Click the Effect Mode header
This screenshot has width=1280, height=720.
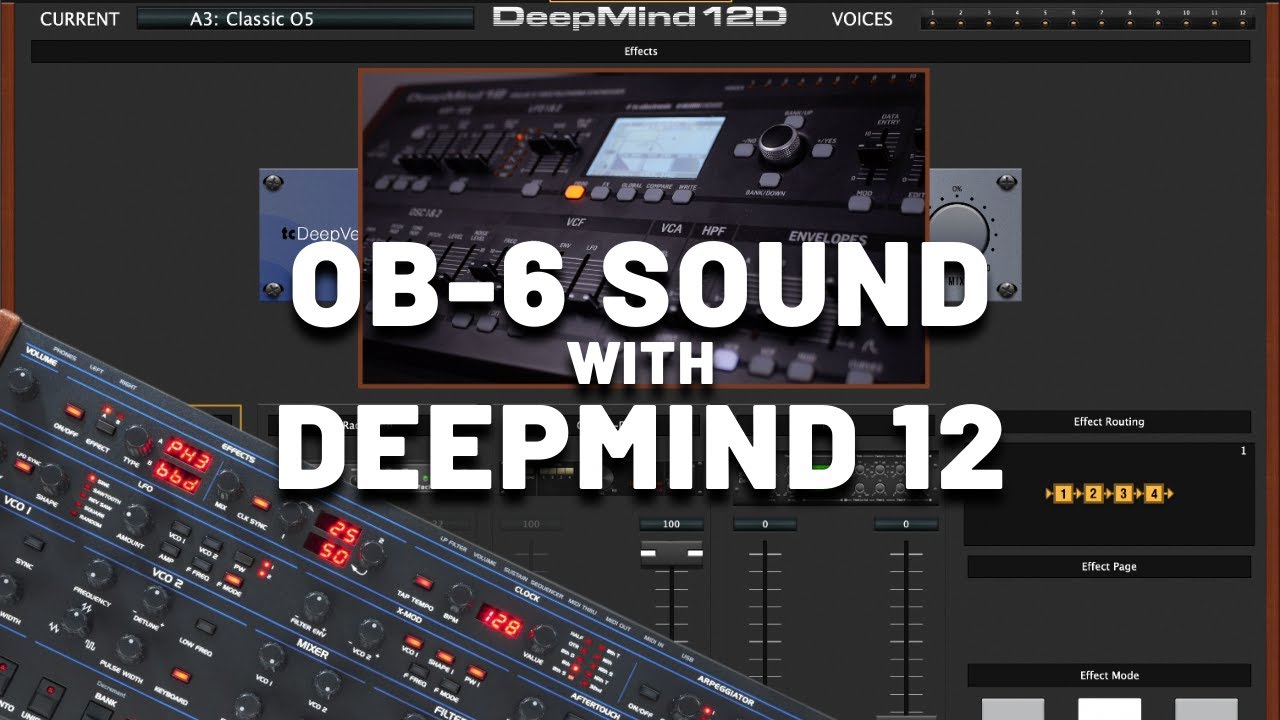coord(1109,675)
